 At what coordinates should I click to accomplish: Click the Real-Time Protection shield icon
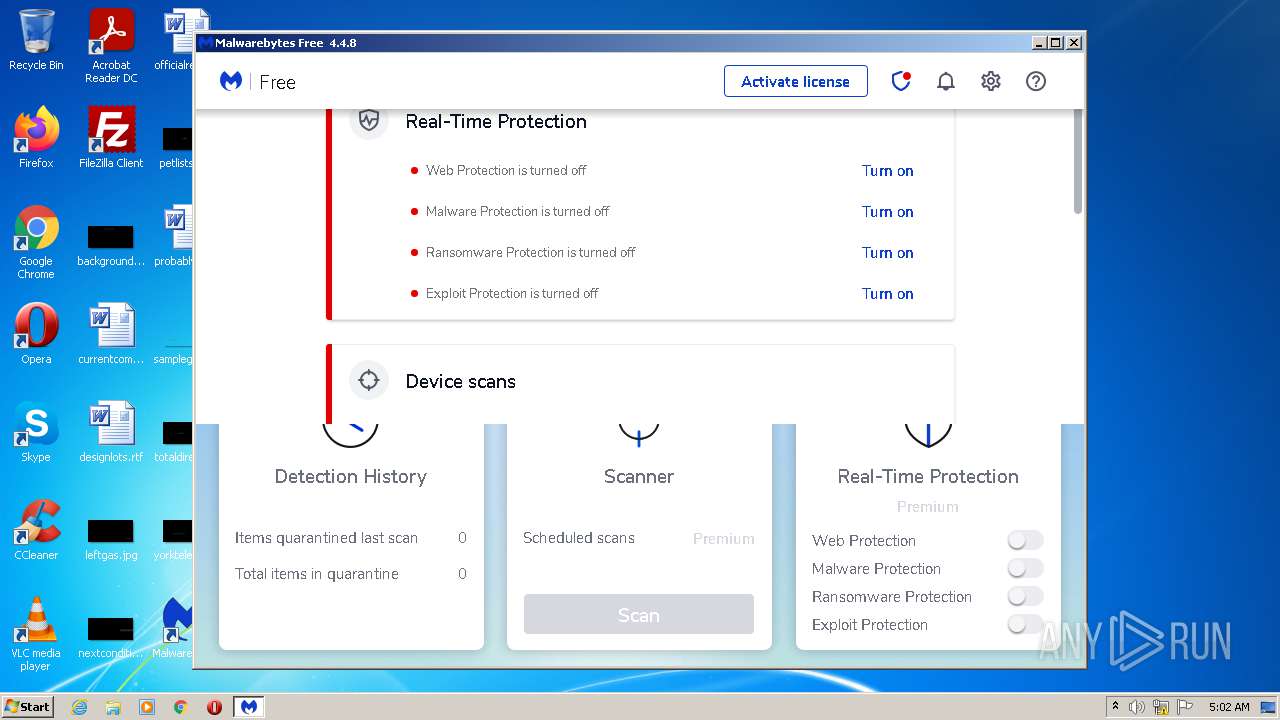point(369,121)
